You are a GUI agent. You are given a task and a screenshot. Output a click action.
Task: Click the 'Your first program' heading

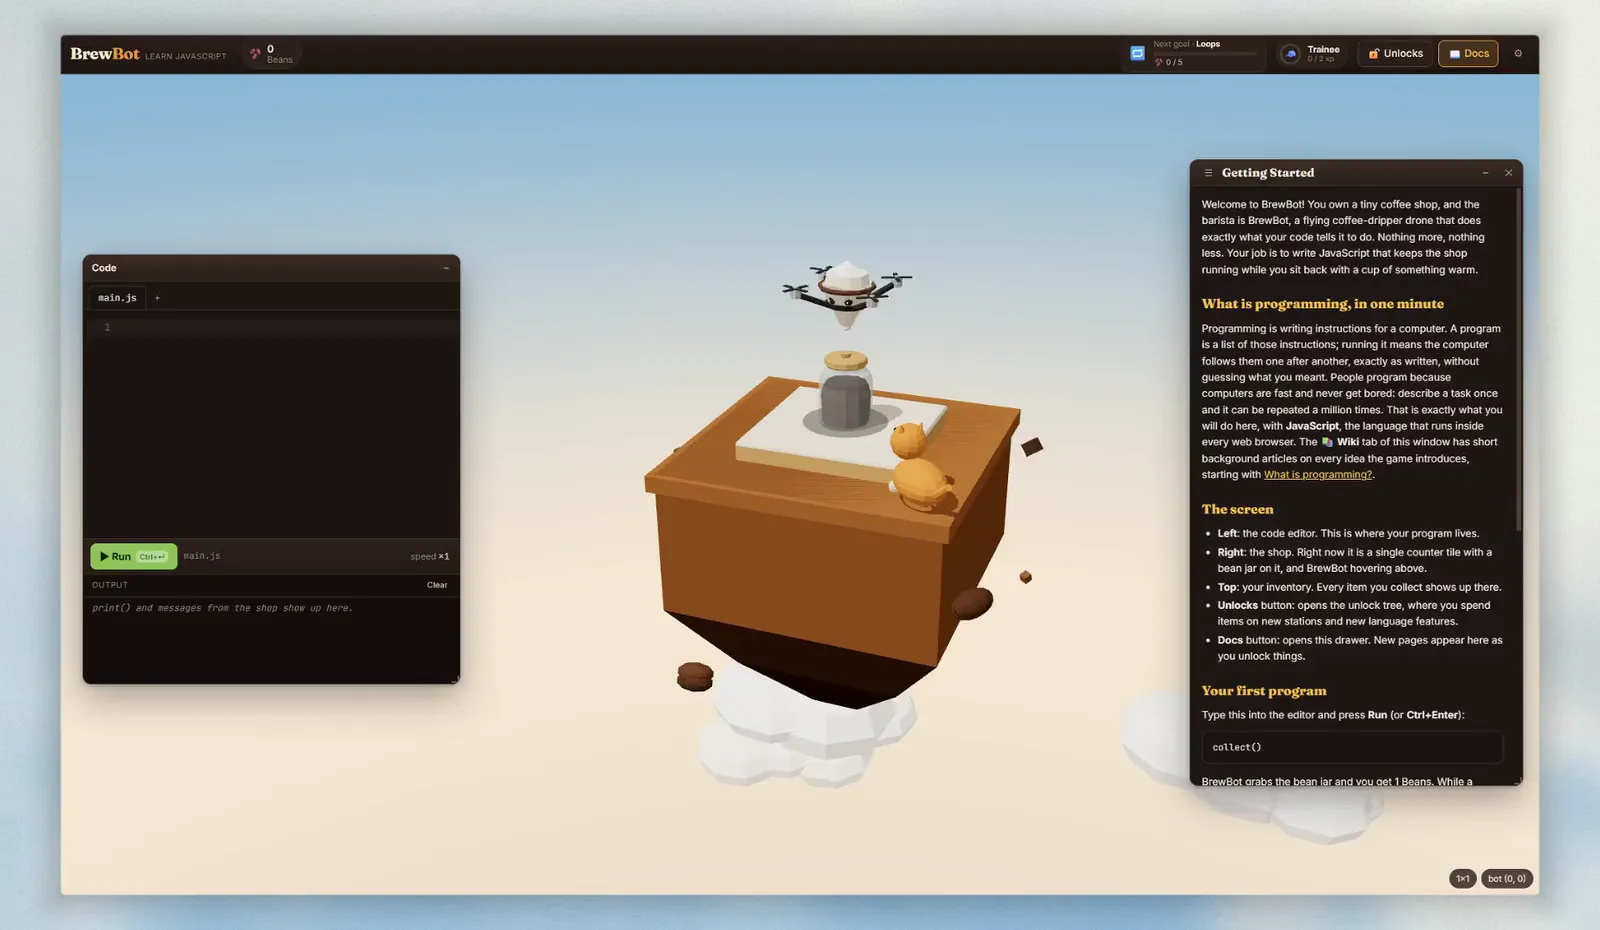click(x=1264, y=691)
